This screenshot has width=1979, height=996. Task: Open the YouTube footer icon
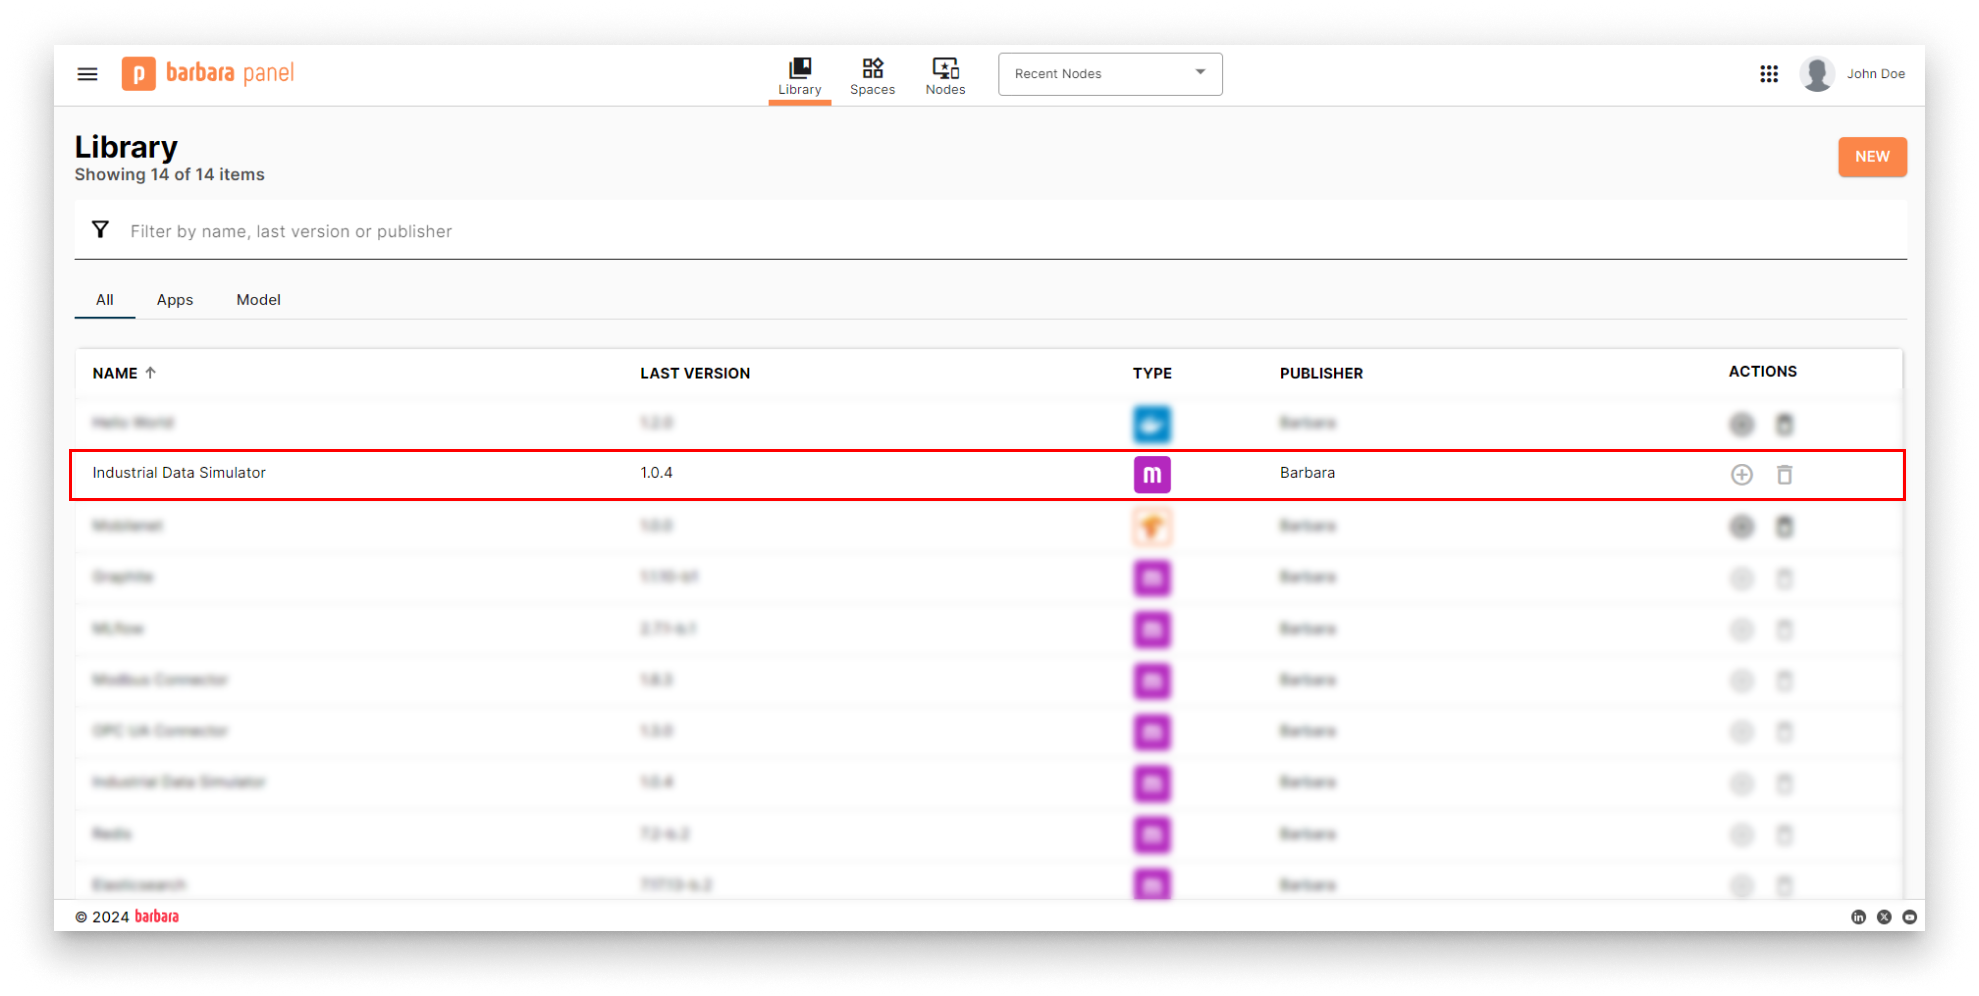pyautogui.click(x=1909, y=917)
